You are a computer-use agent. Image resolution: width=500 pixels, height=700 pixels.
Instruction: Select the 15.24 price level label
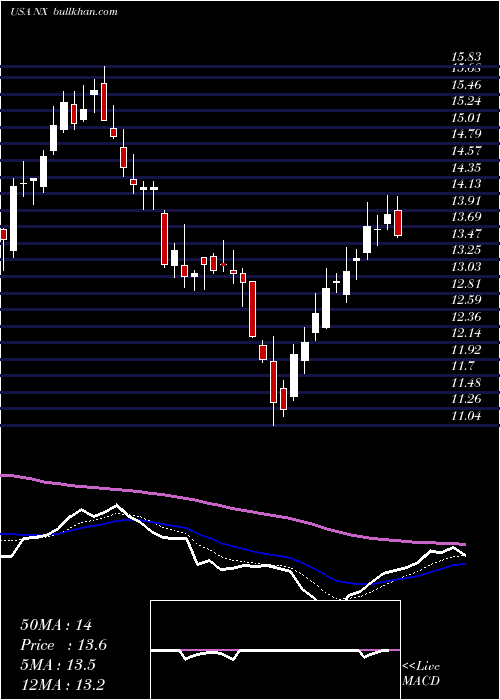click(x=466, y=101)
